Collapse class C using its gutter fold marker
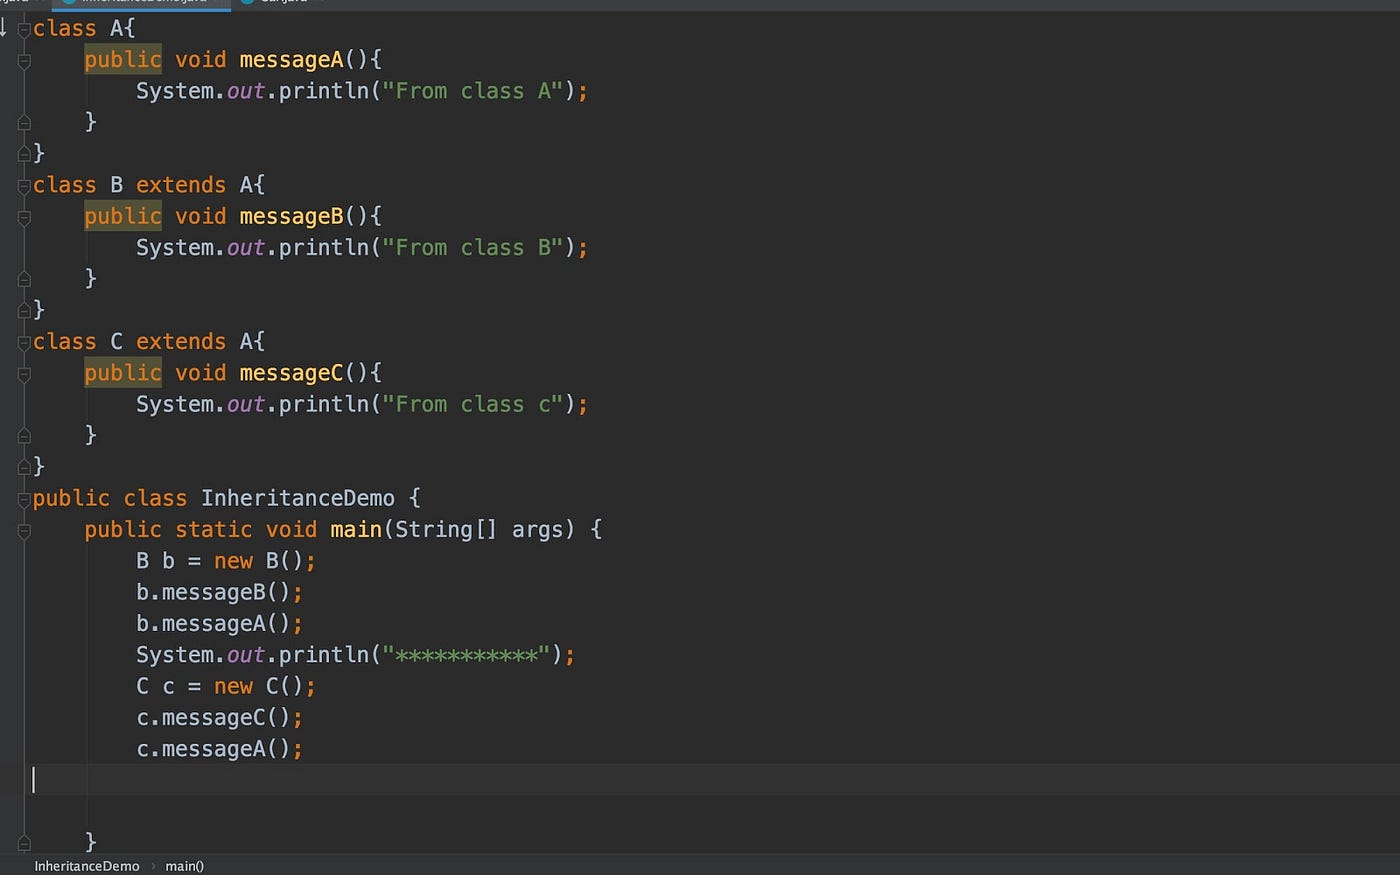Image resolution: width=1400 pixels, height=875 pixels. pos(23,341)
